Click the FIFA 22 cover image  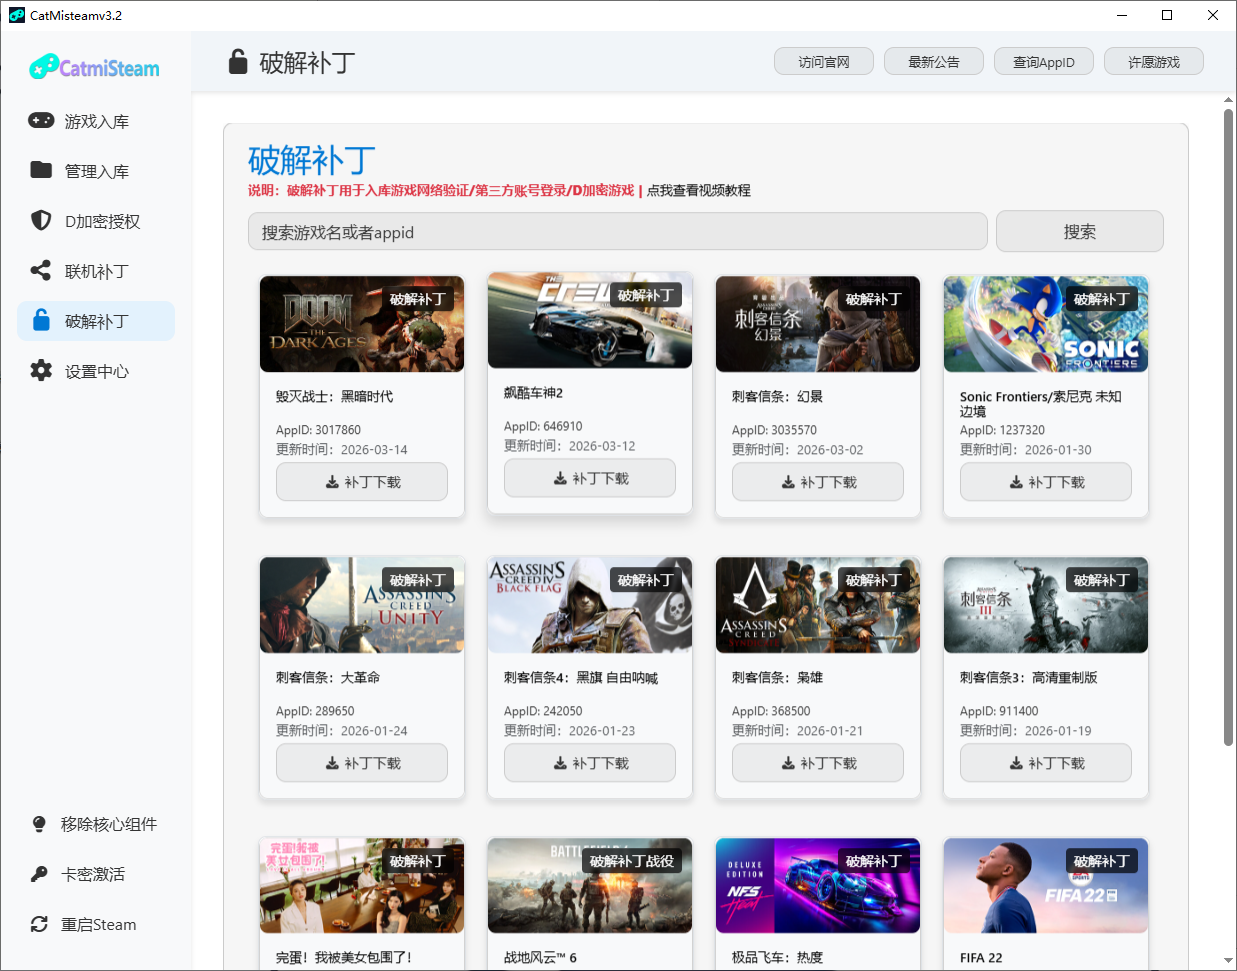(x=1046, y=886)
